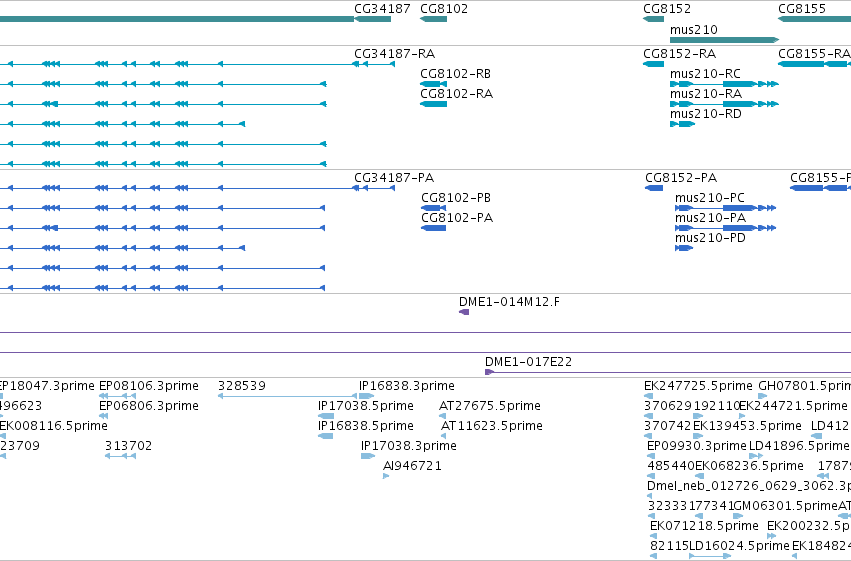Screen dimensions: 851x561
Task: Click the 313702 EST label
Action: click(x=129, y=447)
